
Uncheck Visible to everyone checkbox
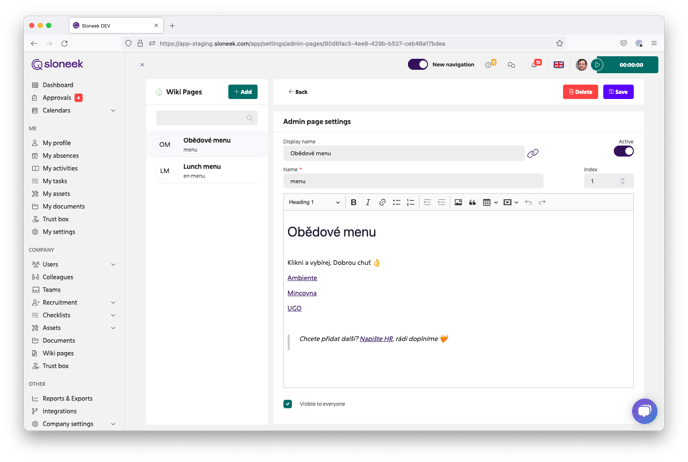point(287,404)
